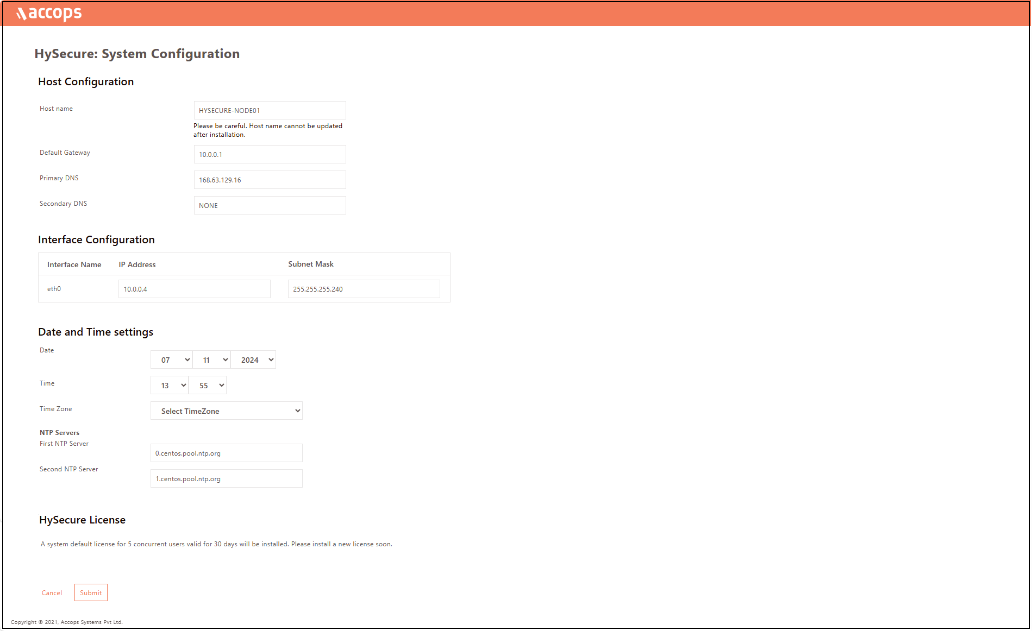The width and height of the screenshot is (1032, 631).
Task: Focus the Primary DNS input box
Action: pos(269,180)
